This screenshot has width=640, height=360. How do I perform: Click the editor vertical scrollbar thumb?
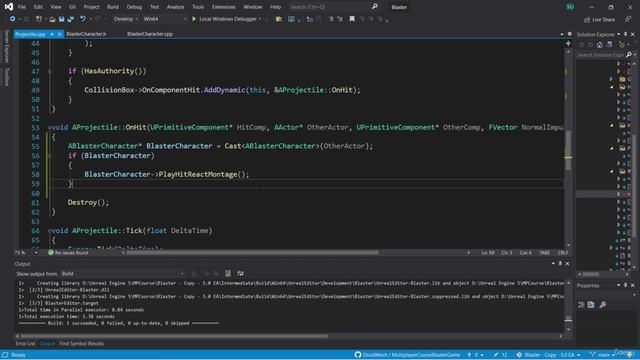(x=568, y=150)
